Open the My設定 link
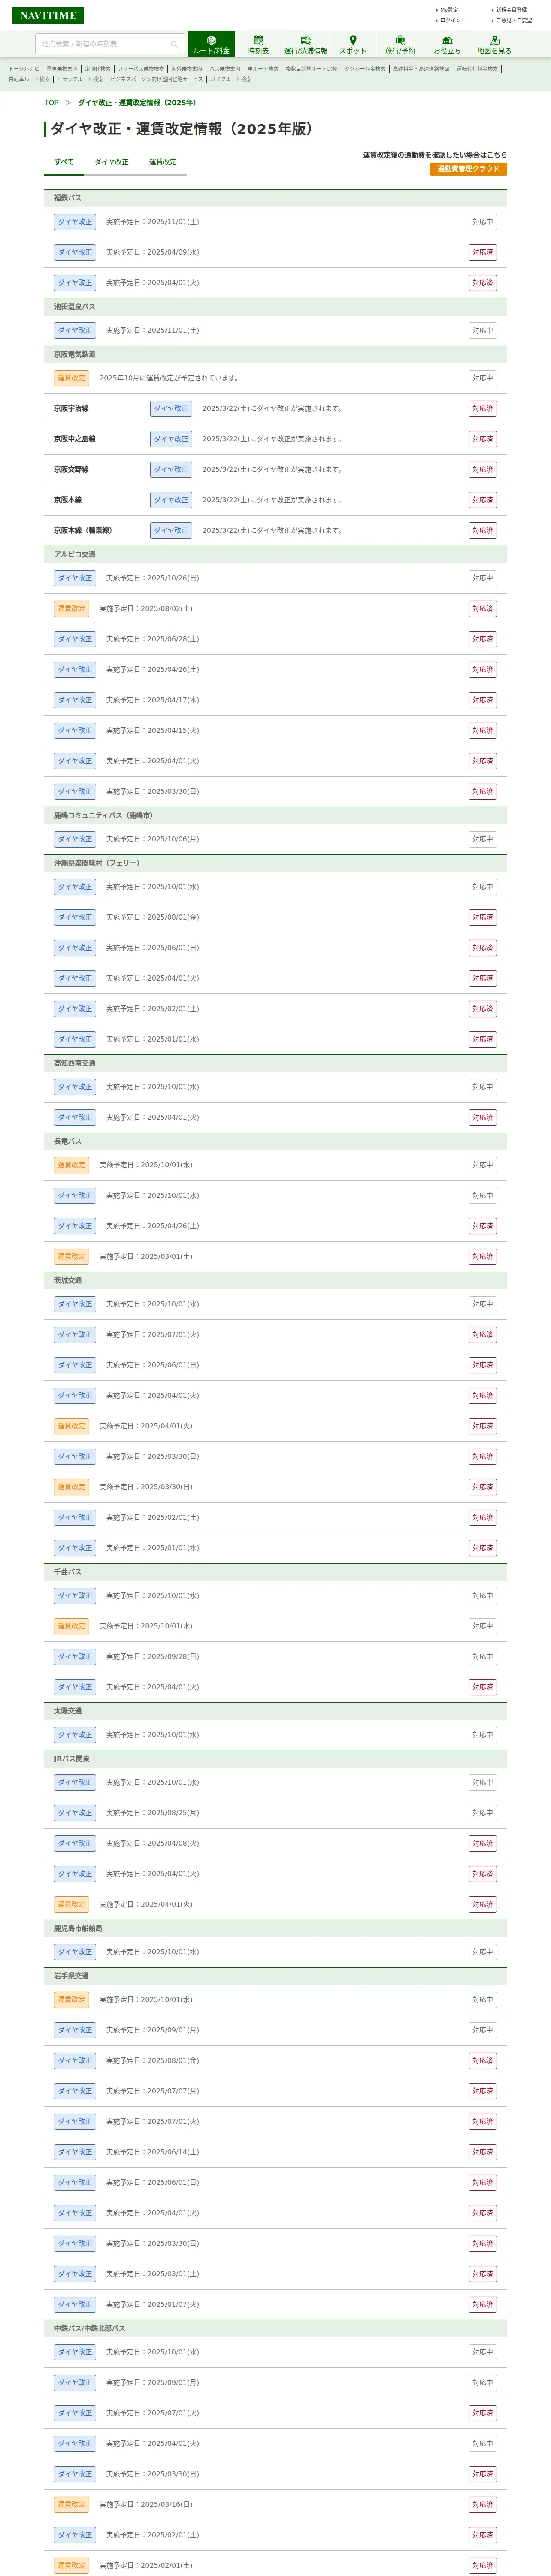This screenshot has height=2576, width=551. tap(449, 10)
